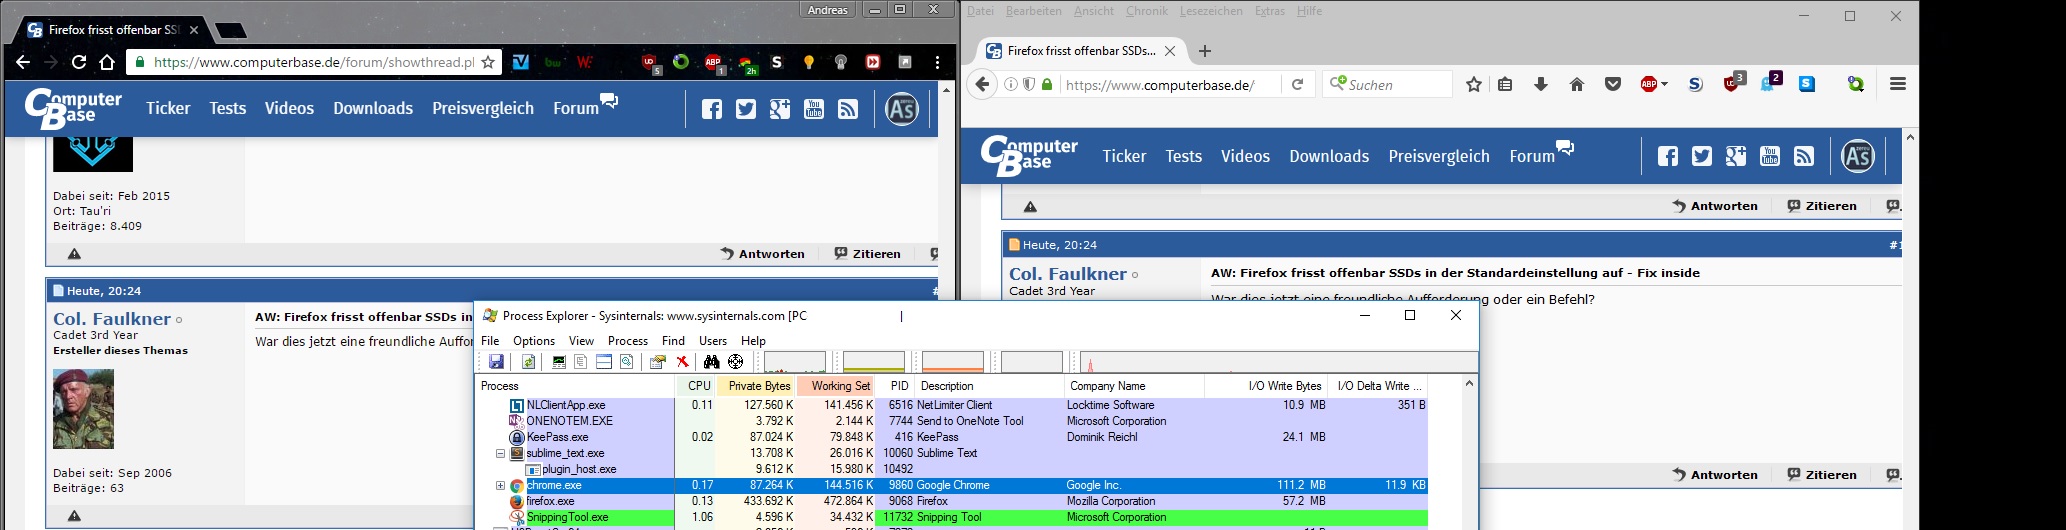Open File menu in Process Explorer

pos(490,341)
